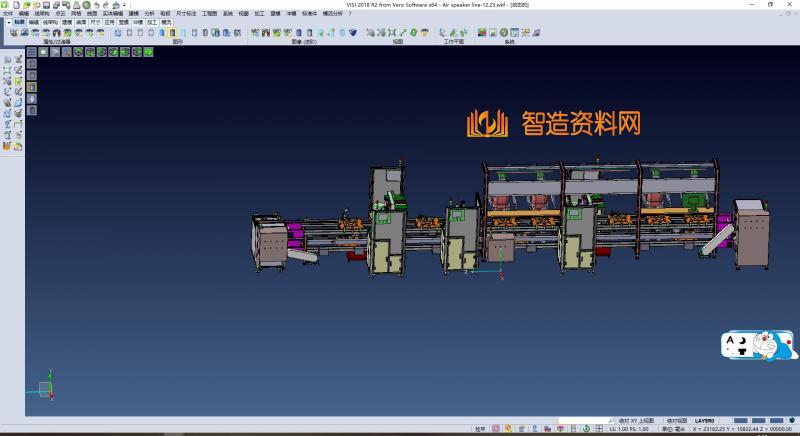Screen dimensions: 800x436
Task: Click the first icon in the 属性/过滤器 group
Action: [x=13, y=33]
